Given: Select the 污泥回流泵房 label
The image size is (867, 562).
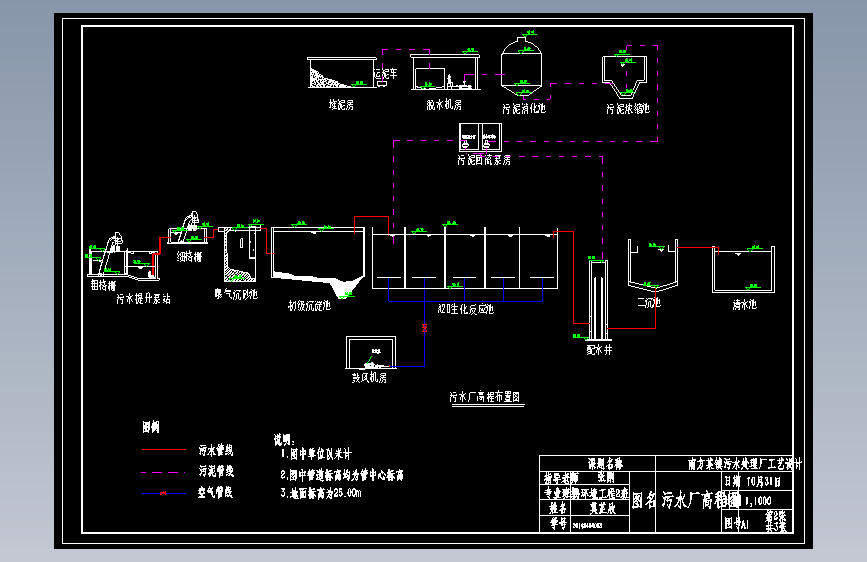Looking at the screenshot, I should pyautogui.click(x=484, y=160).
